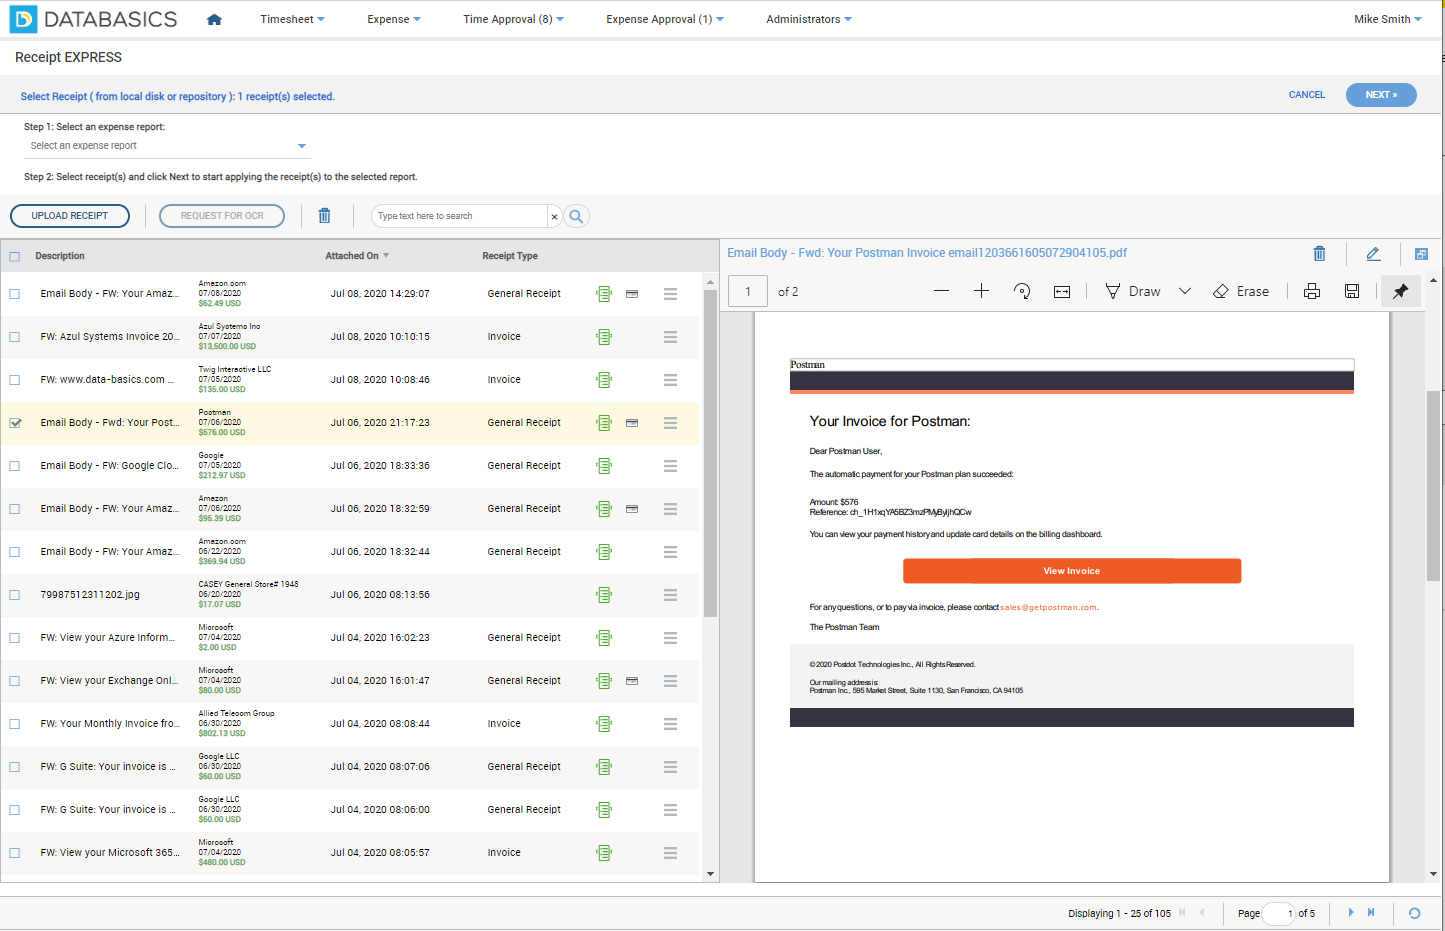Click View Invoice button in PDF

tap(1072, 571)
